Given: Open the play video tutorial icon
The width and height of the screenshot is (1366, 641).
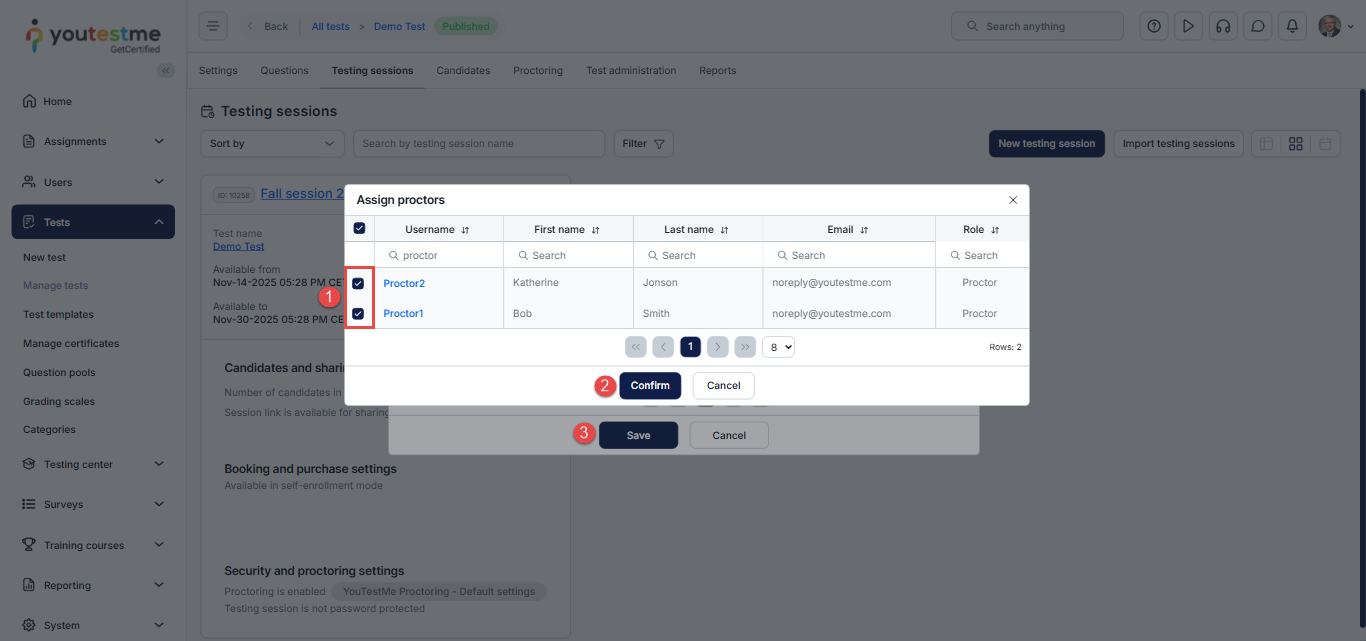Looking at the screenshot, I should (x=1188, y=26).
